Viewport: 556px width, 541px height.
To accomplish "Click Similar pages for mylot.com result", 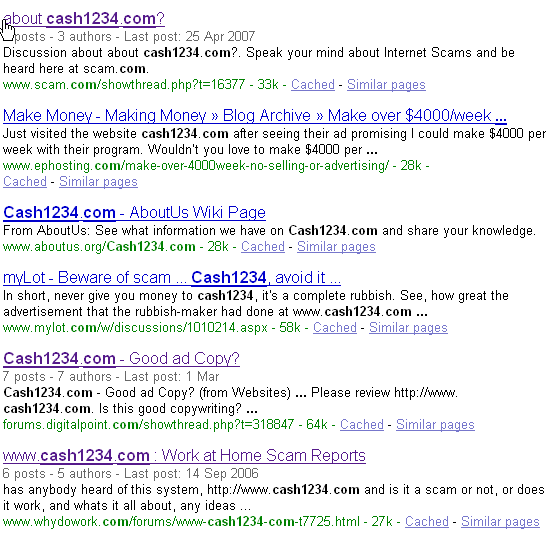I will [408, 328].
